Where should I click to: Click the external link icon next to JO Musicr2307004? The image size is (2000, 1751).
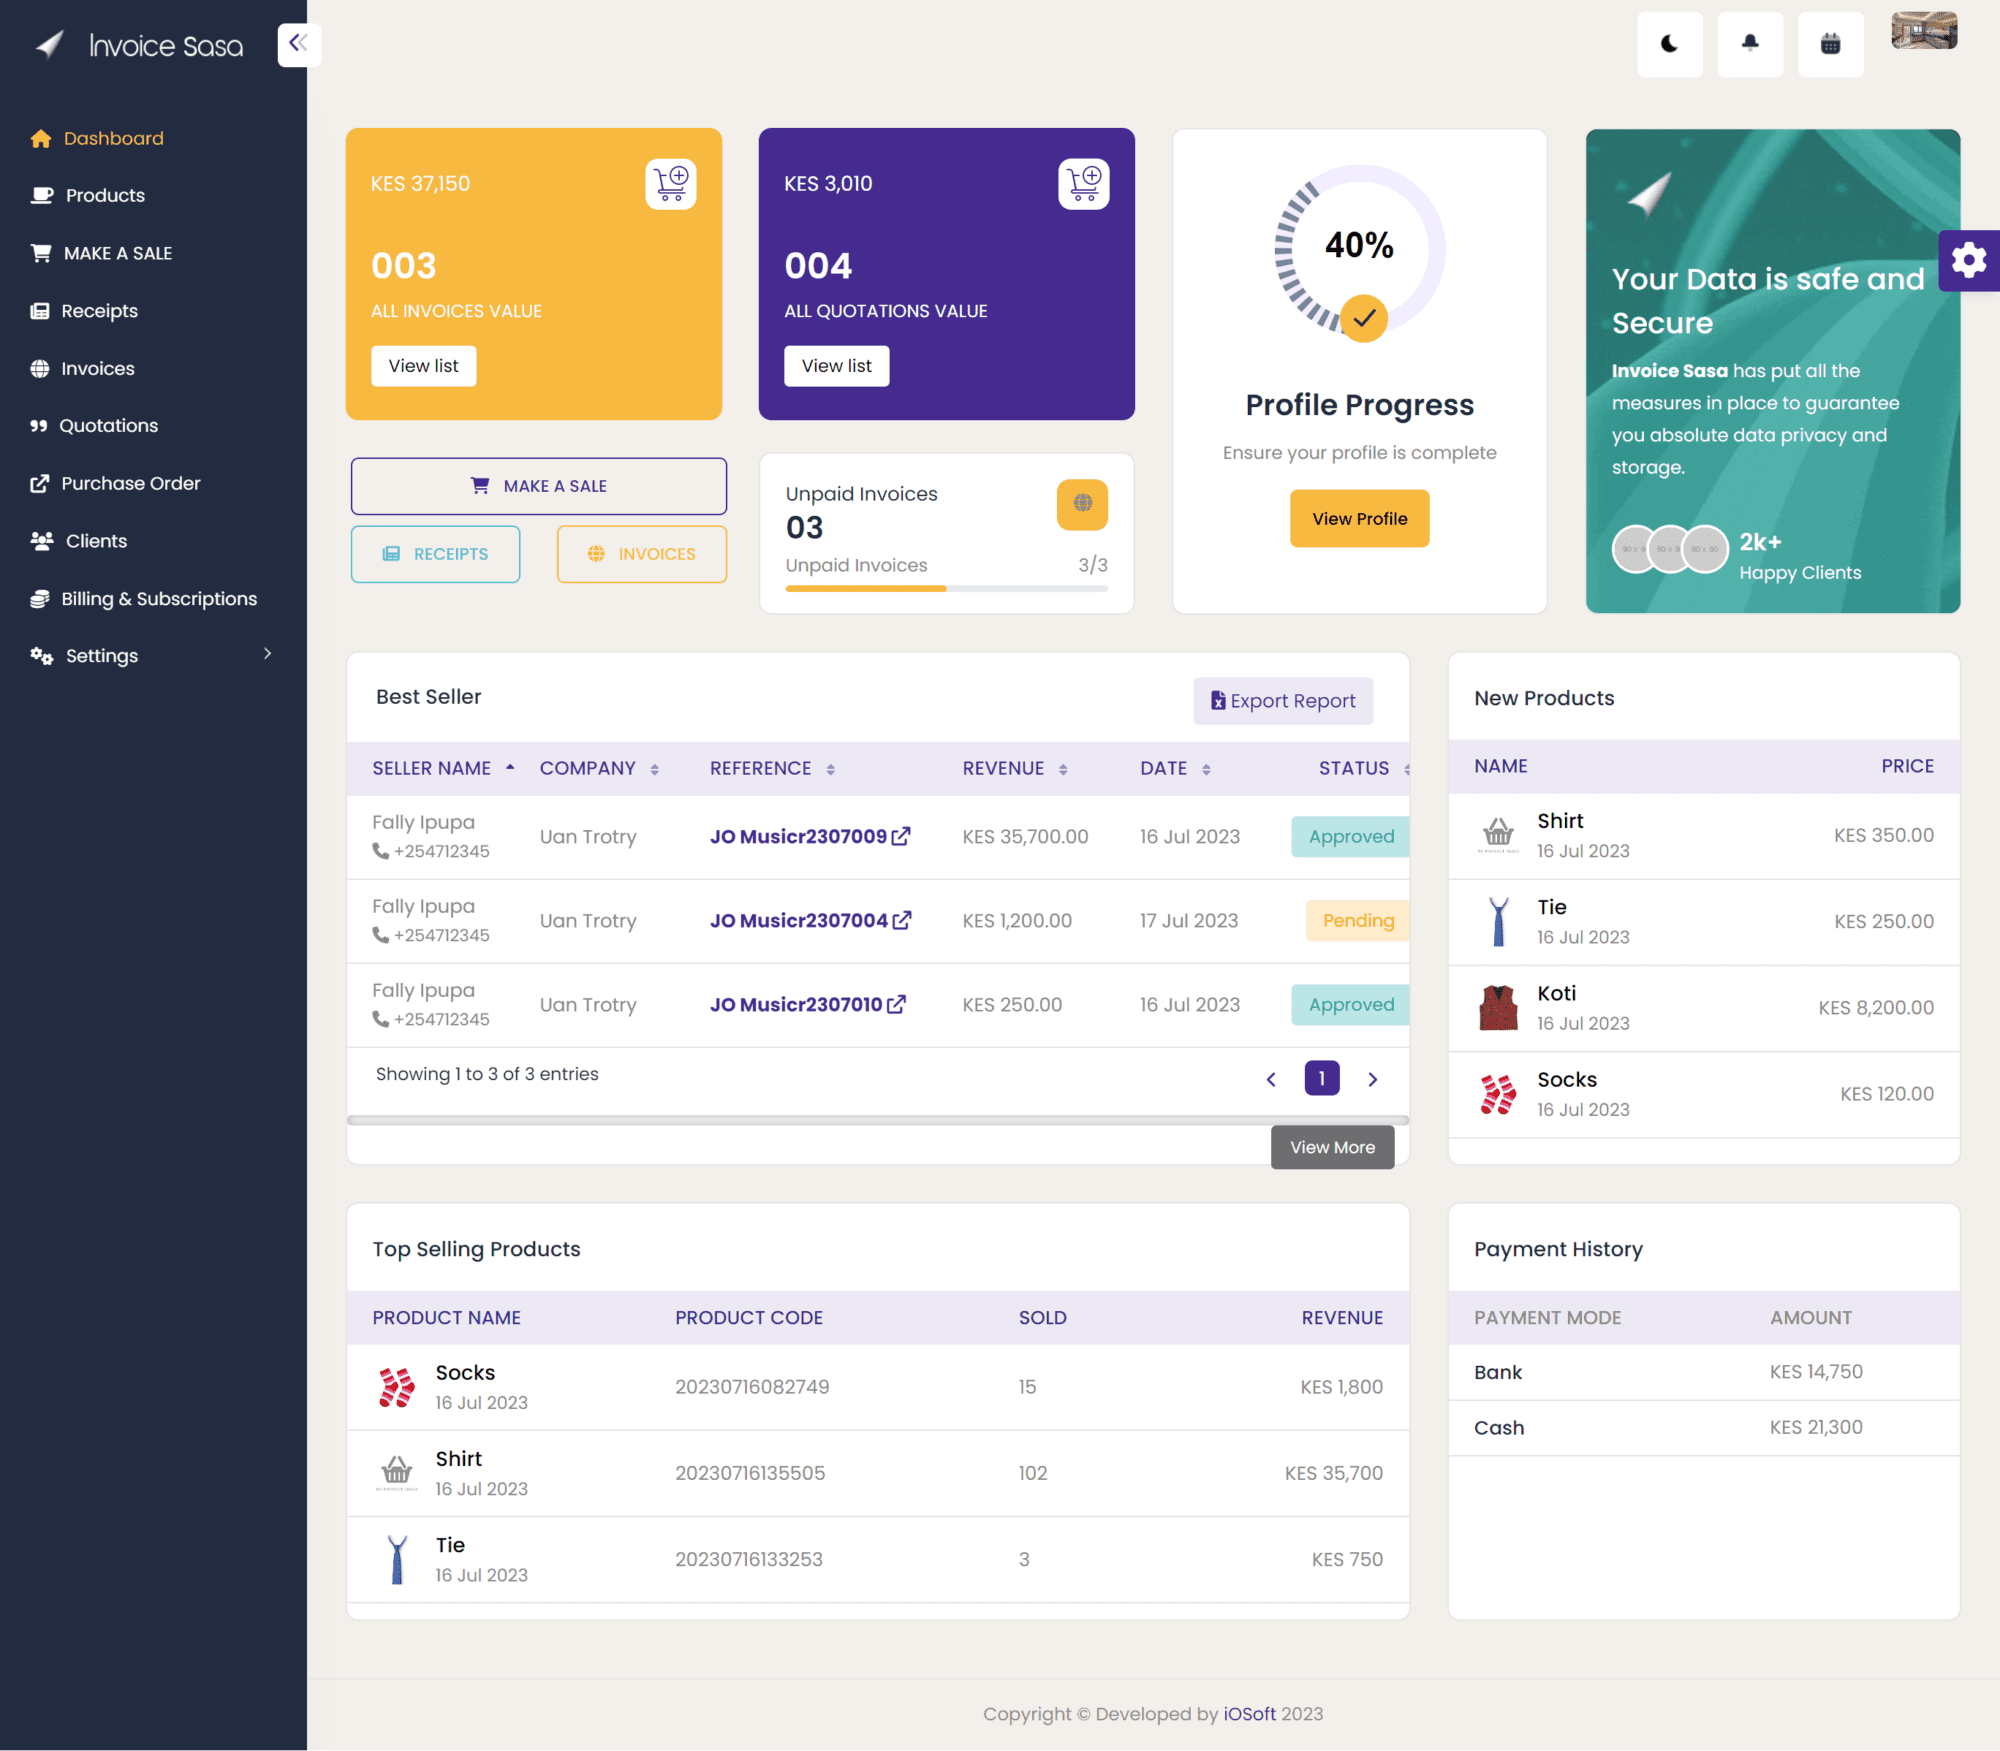tap(901, 919)
